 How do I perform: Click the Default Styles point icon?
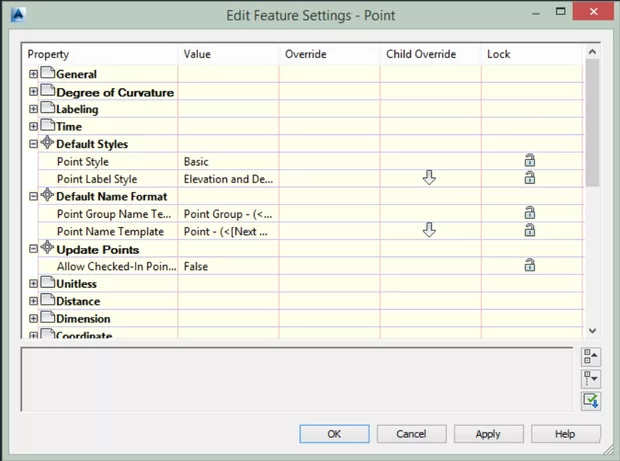pyautogui.click(x=47, y=144)
